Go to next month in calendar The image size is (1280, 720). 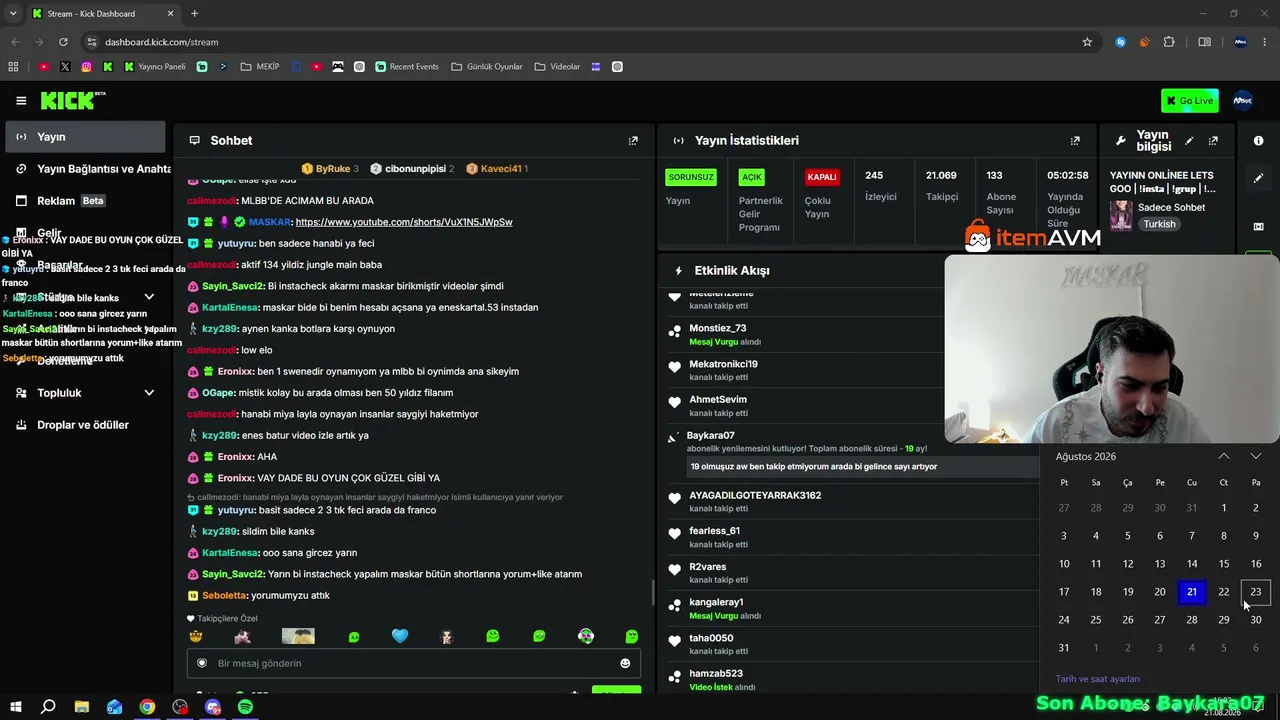tap(1256, 456)
